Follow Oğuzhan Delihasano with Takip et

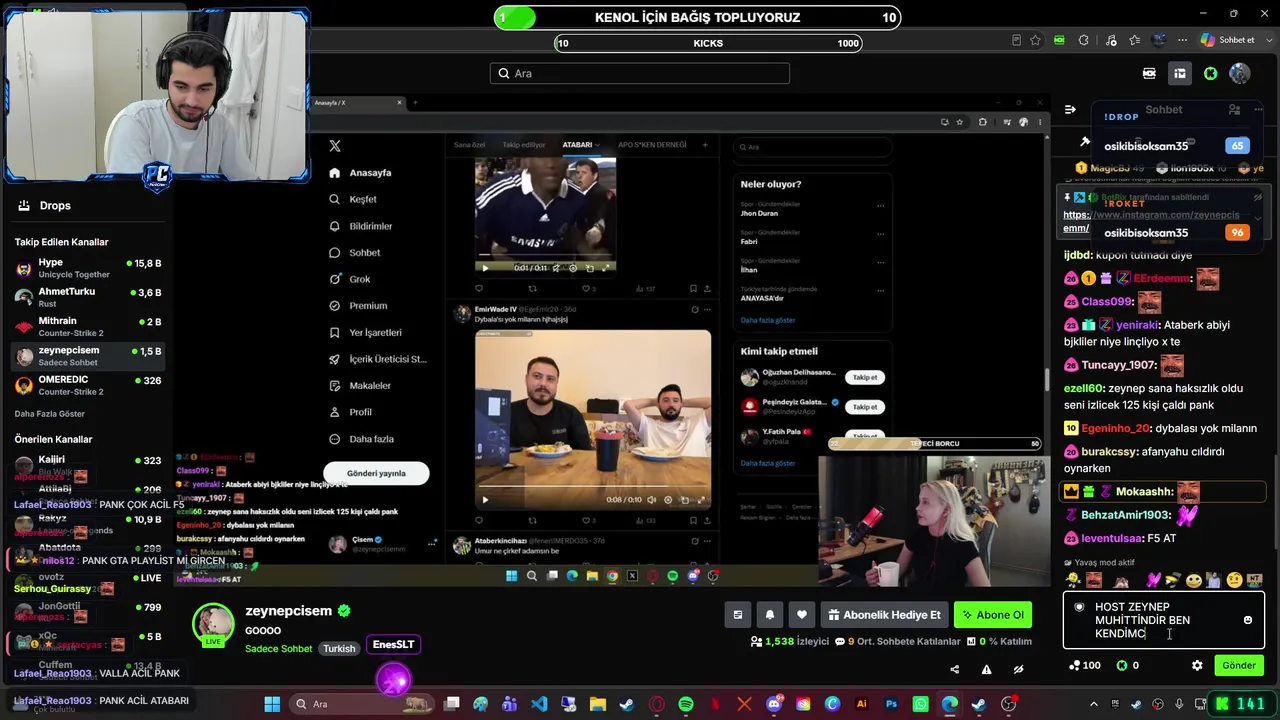[x=865, y=377]
